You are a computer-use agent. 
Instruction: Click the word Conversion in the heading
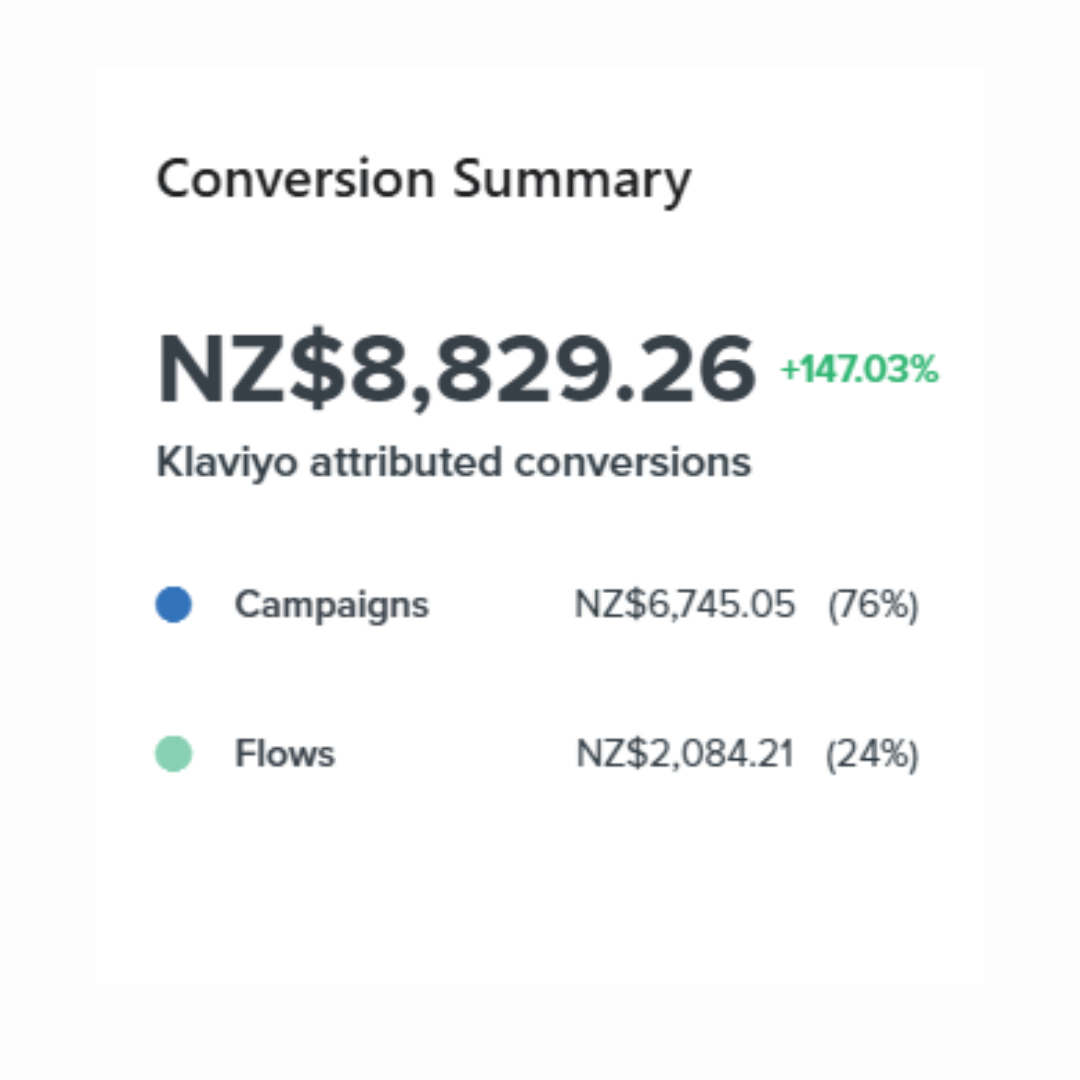(x=296, y=180)
